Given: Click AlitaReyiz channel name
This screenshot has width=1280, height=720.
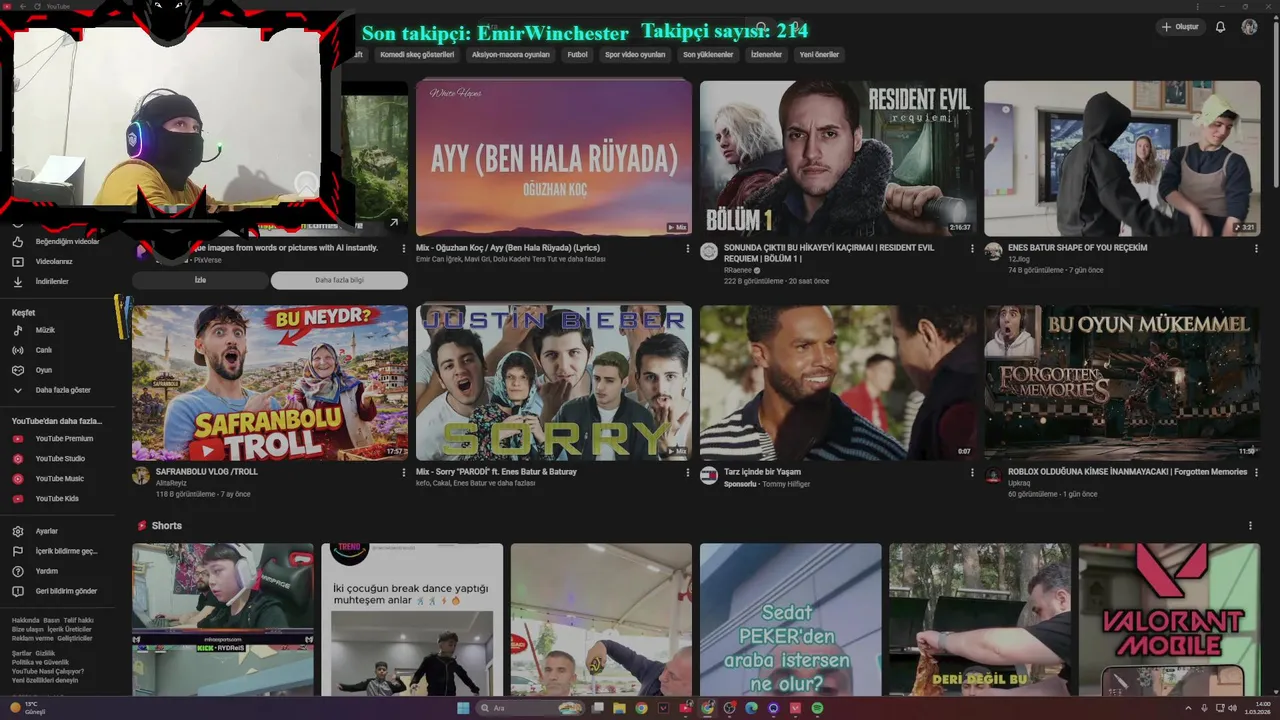Looking at the screenshot, I should [171, 483].
